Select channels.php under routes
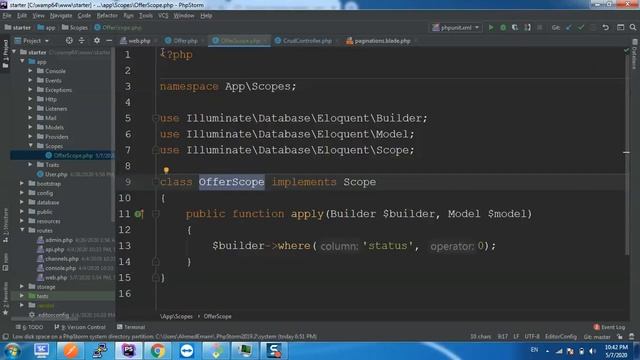 point(62,259)
